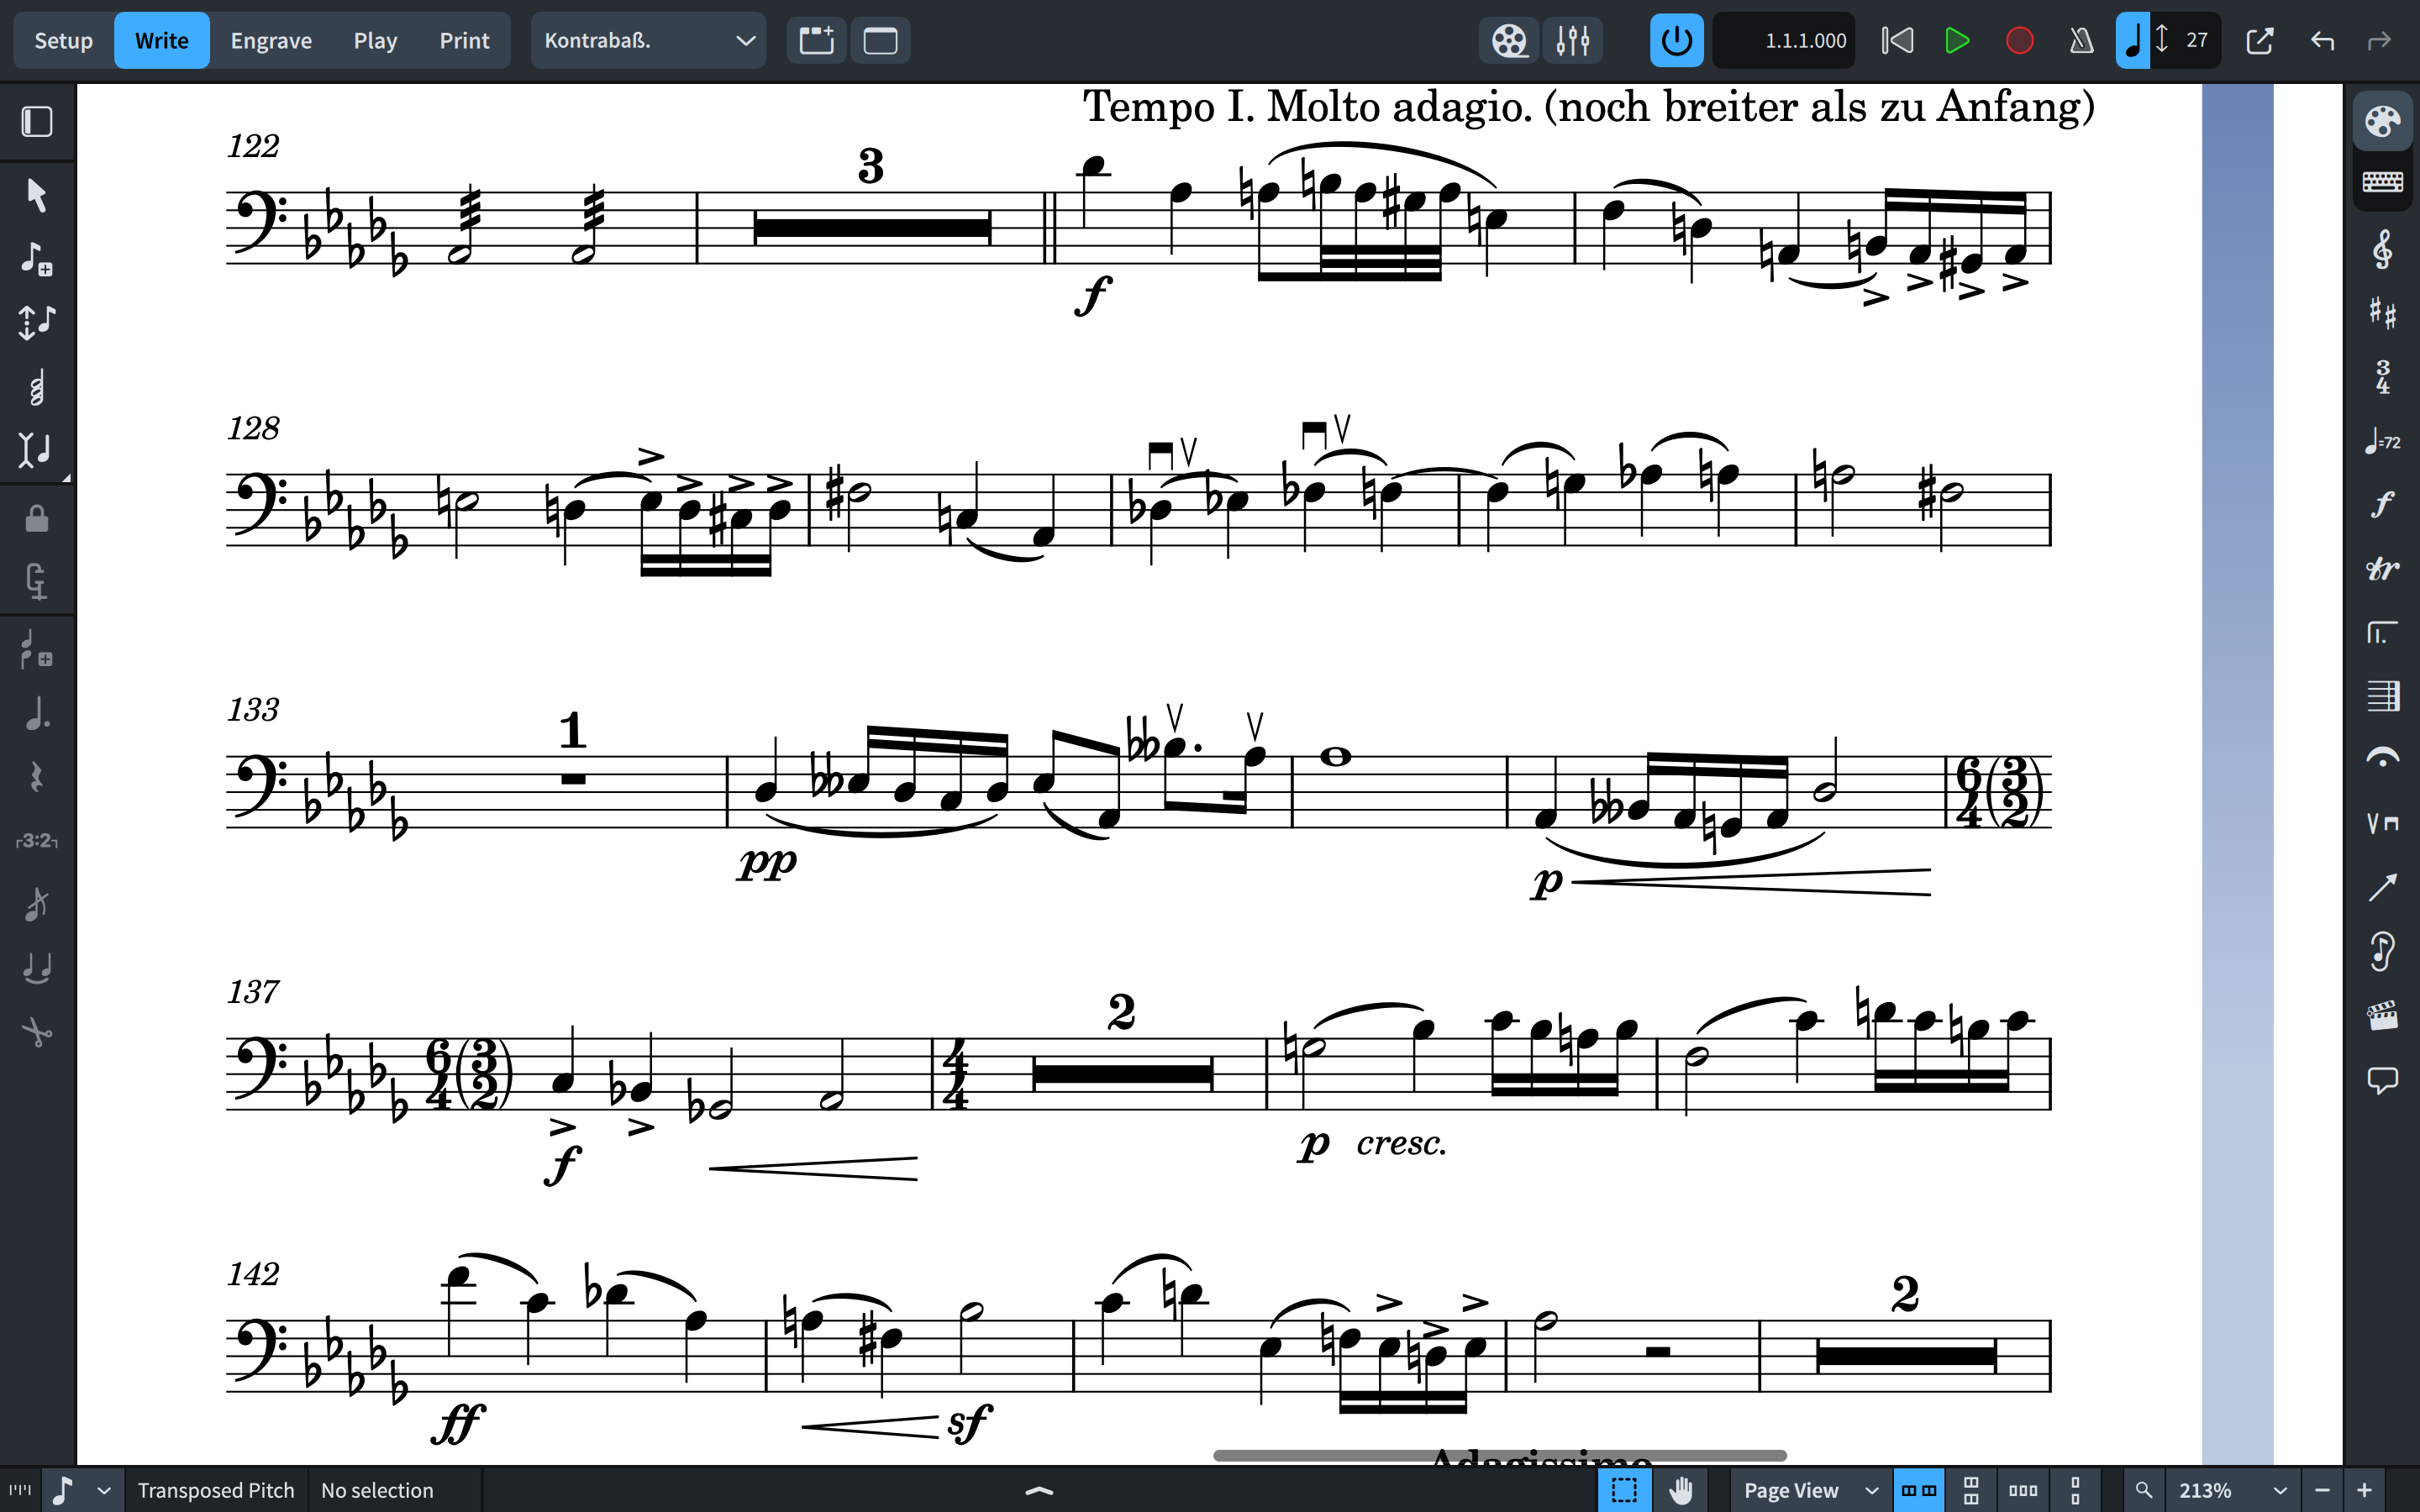Open the 213% zoom level dropdown
The width and height of the screenshot is (2420, 1512).
pos(2232,1490)
